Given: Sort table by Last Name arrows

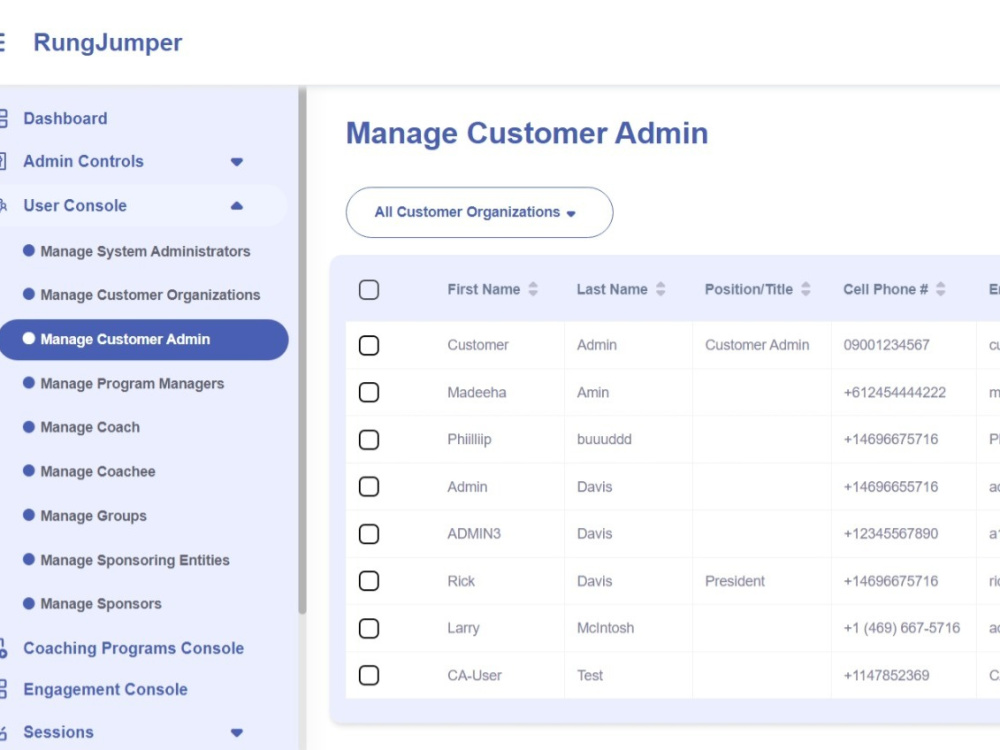Looking at the screenshot, I should [x=661, y=290].
